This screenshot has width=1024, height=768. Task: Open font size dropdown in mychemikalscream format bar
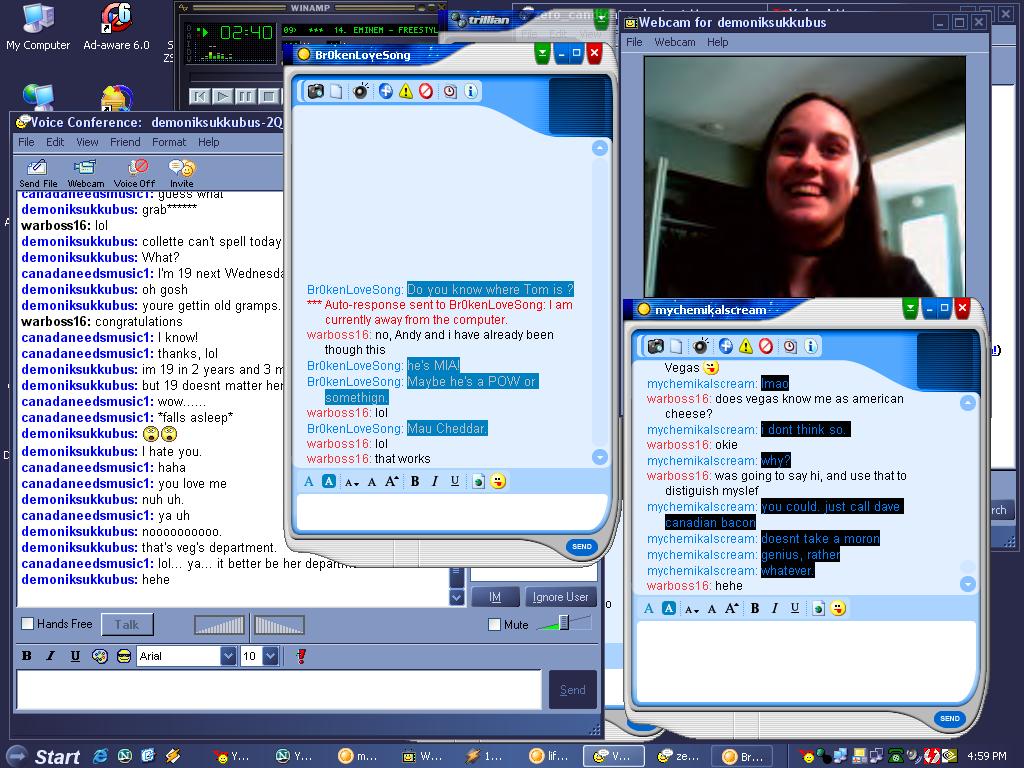click(x=692, y=609)
